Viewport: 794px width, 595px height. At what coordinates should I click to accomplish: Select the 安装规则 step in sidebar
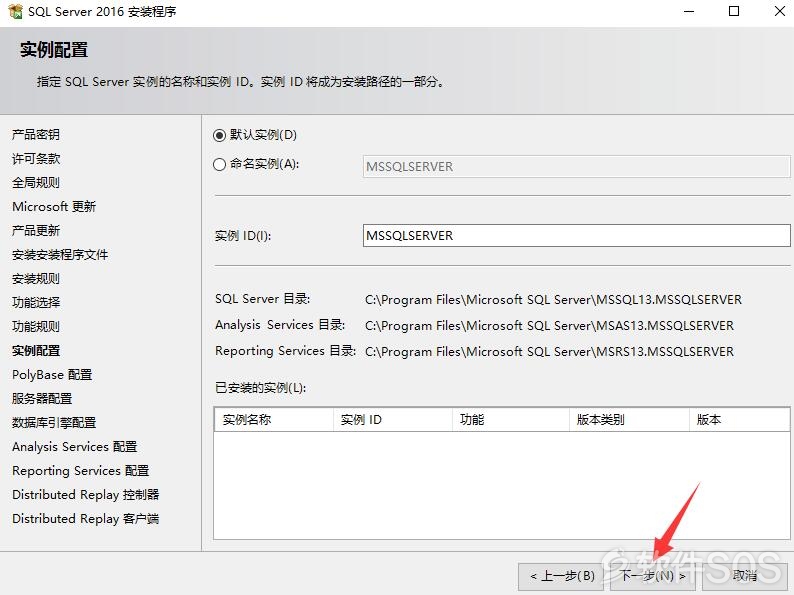(35, 279)
